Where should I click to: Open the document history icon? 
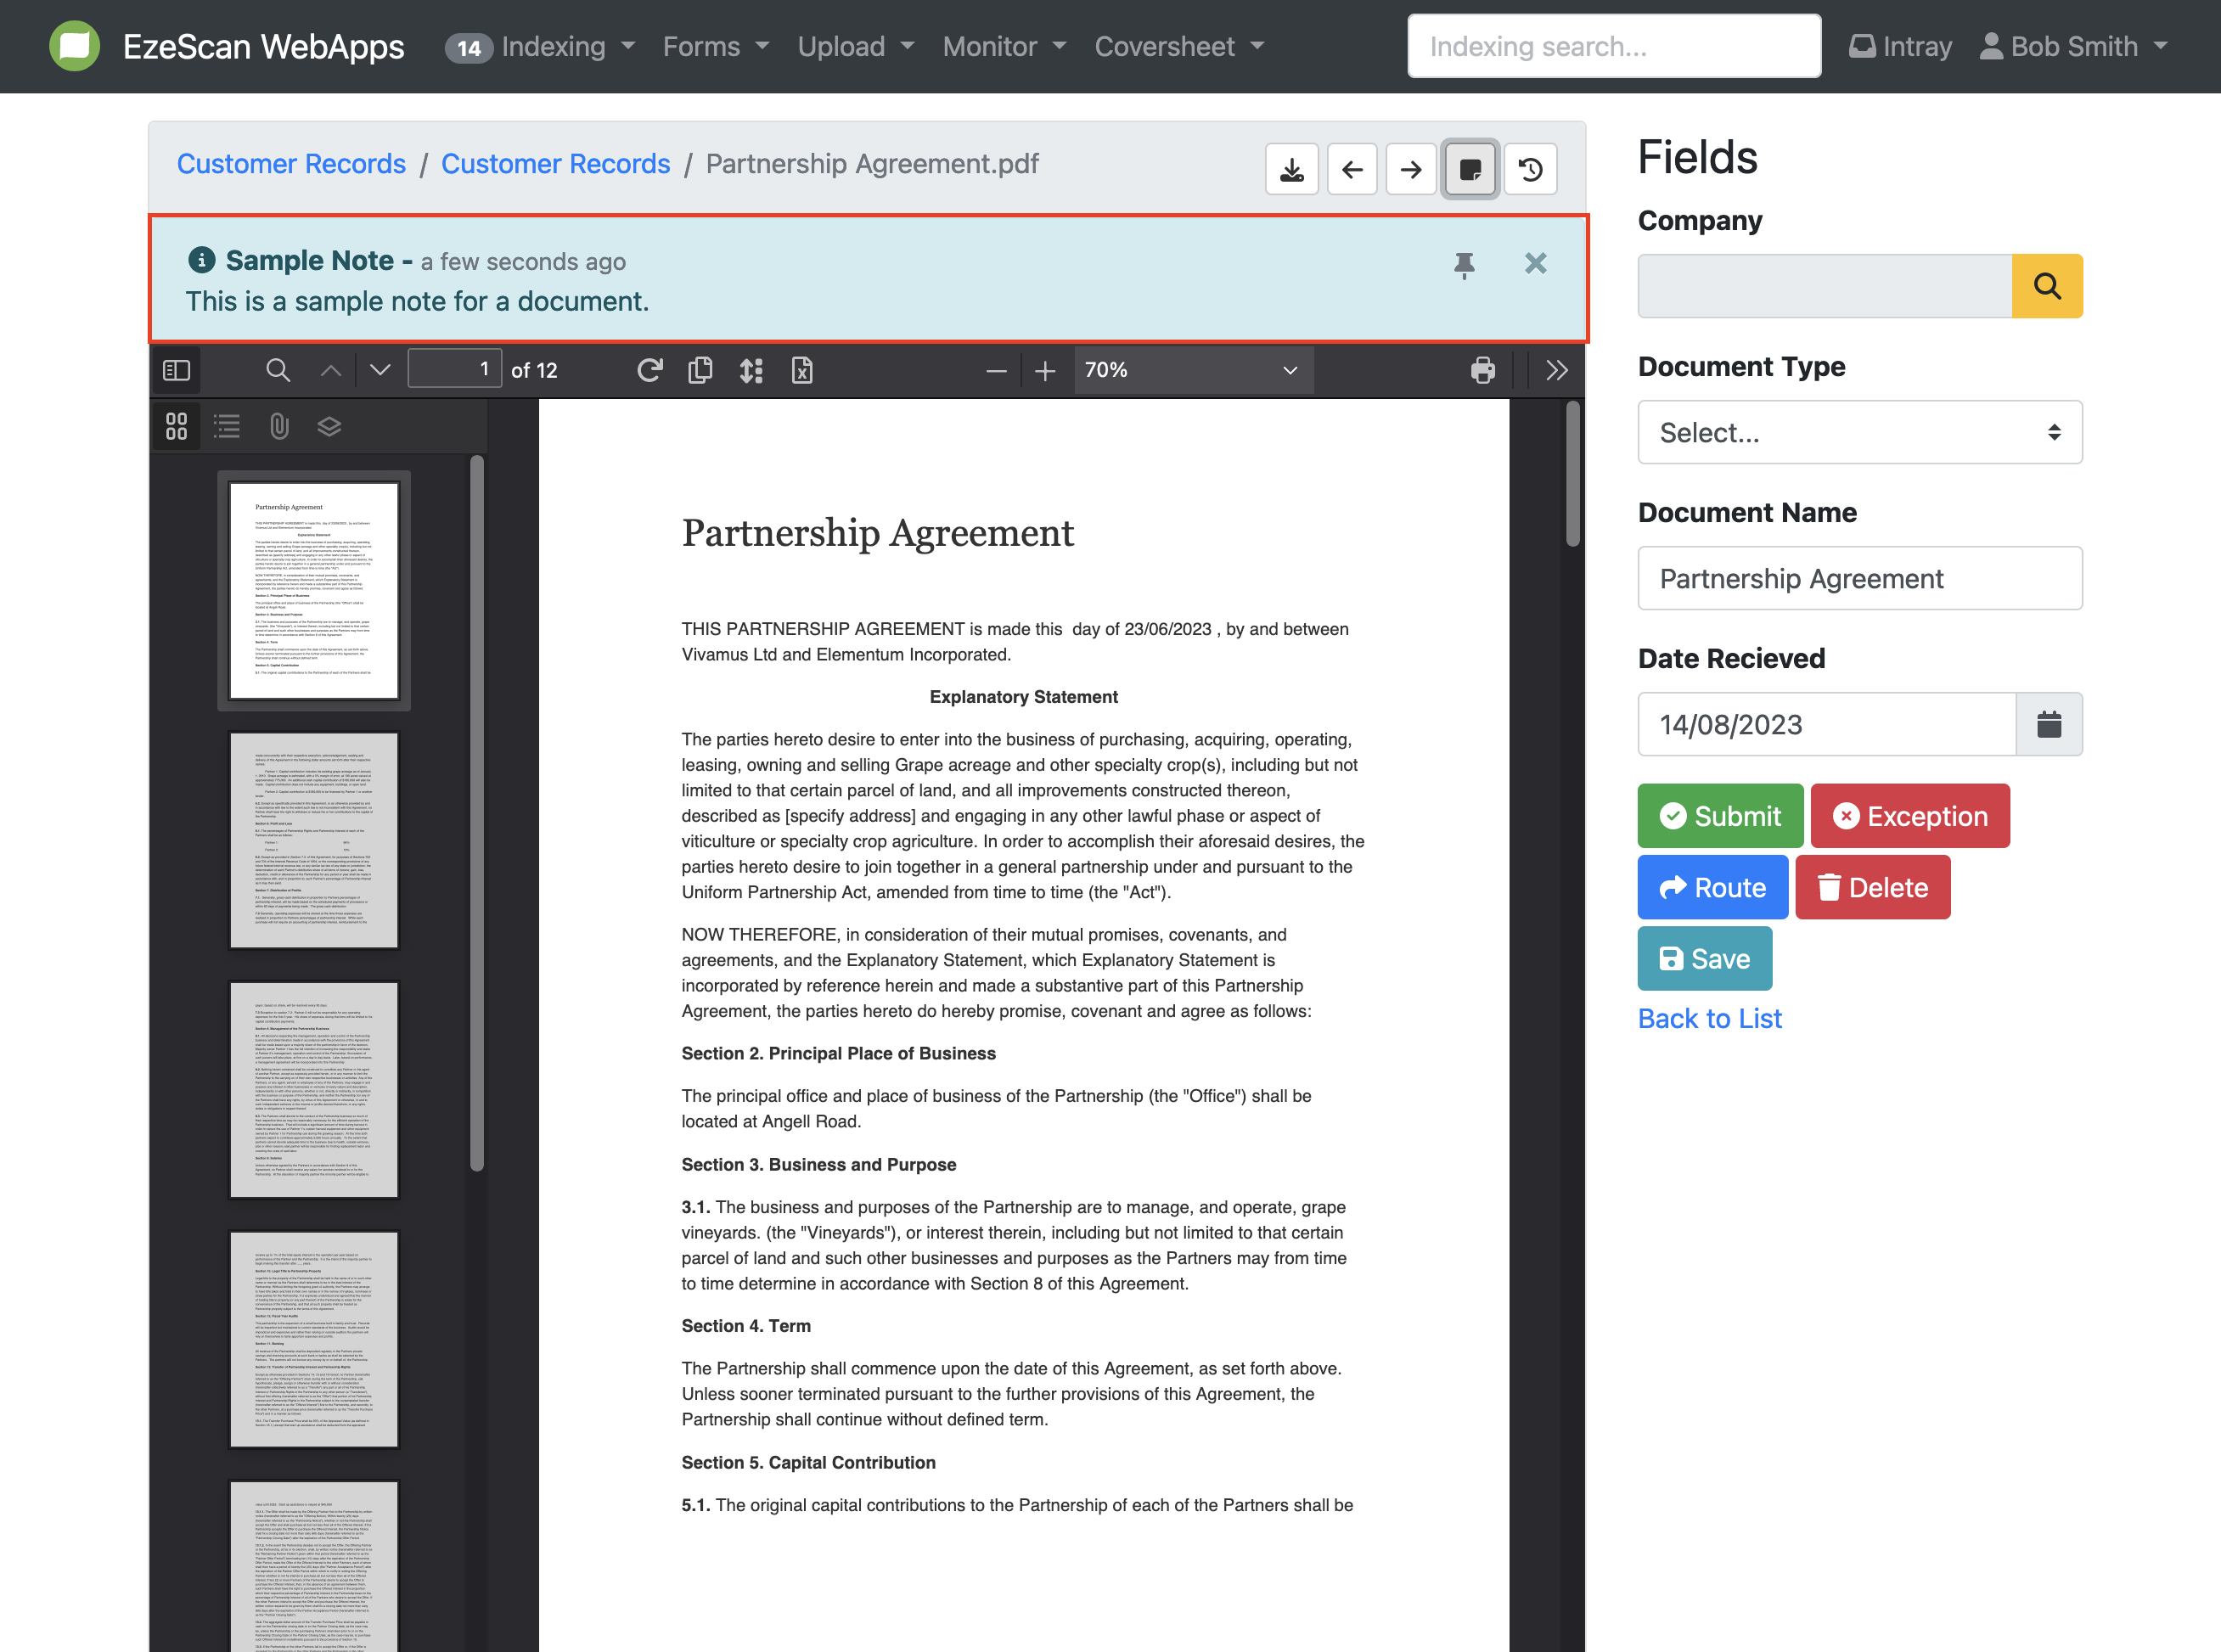[1530, 169]
